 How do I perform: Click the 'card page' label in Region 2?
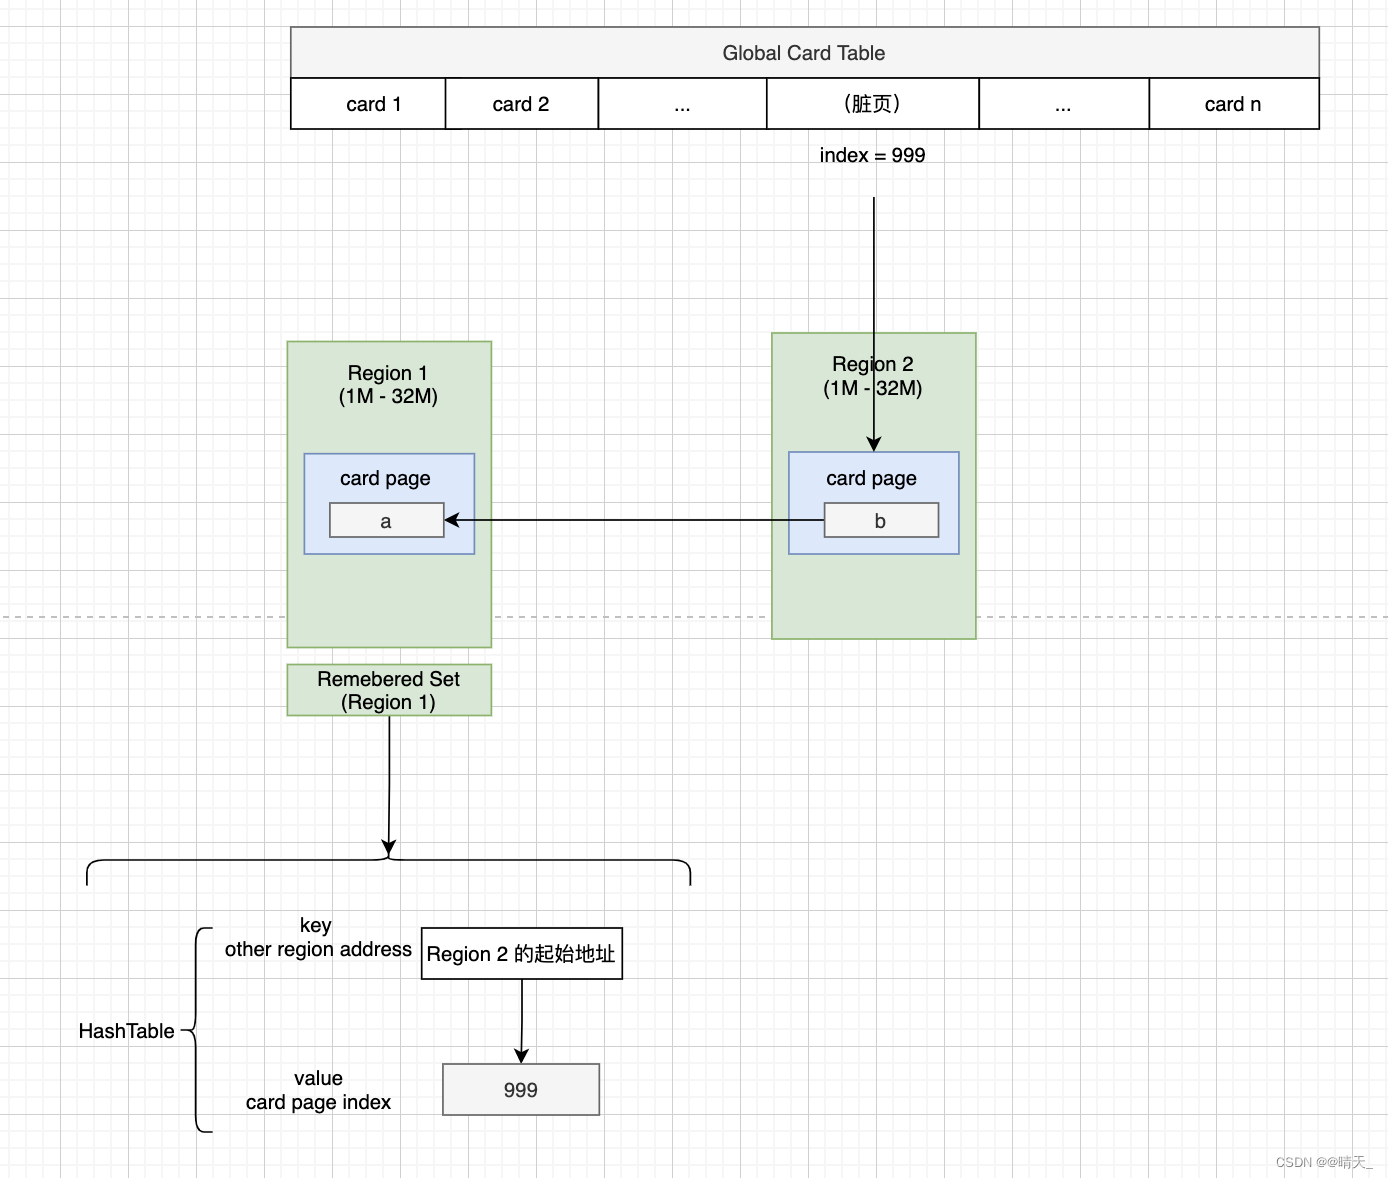tap(871, 478)
